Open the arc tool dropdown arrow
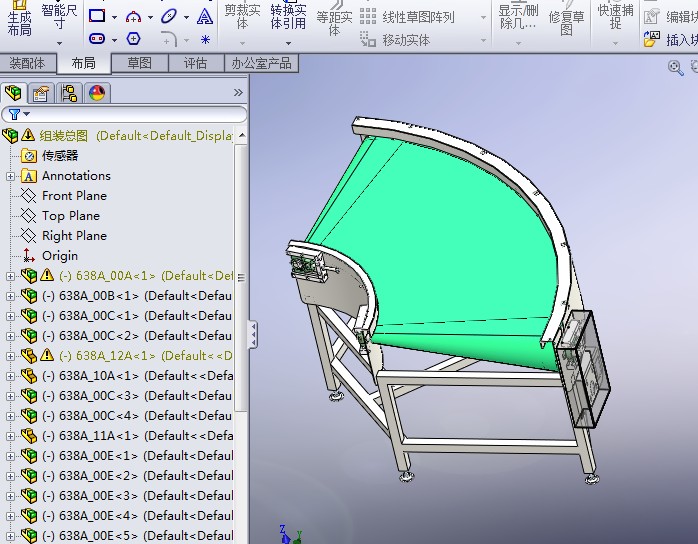 coord(150,17)
